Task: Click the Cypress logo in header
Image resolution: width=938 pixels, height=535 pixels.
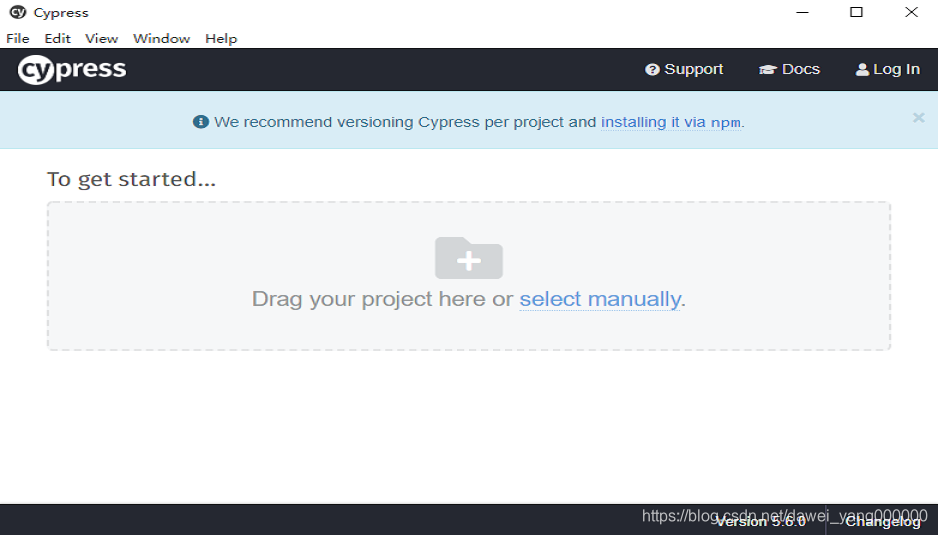Action: pos(72,69)
